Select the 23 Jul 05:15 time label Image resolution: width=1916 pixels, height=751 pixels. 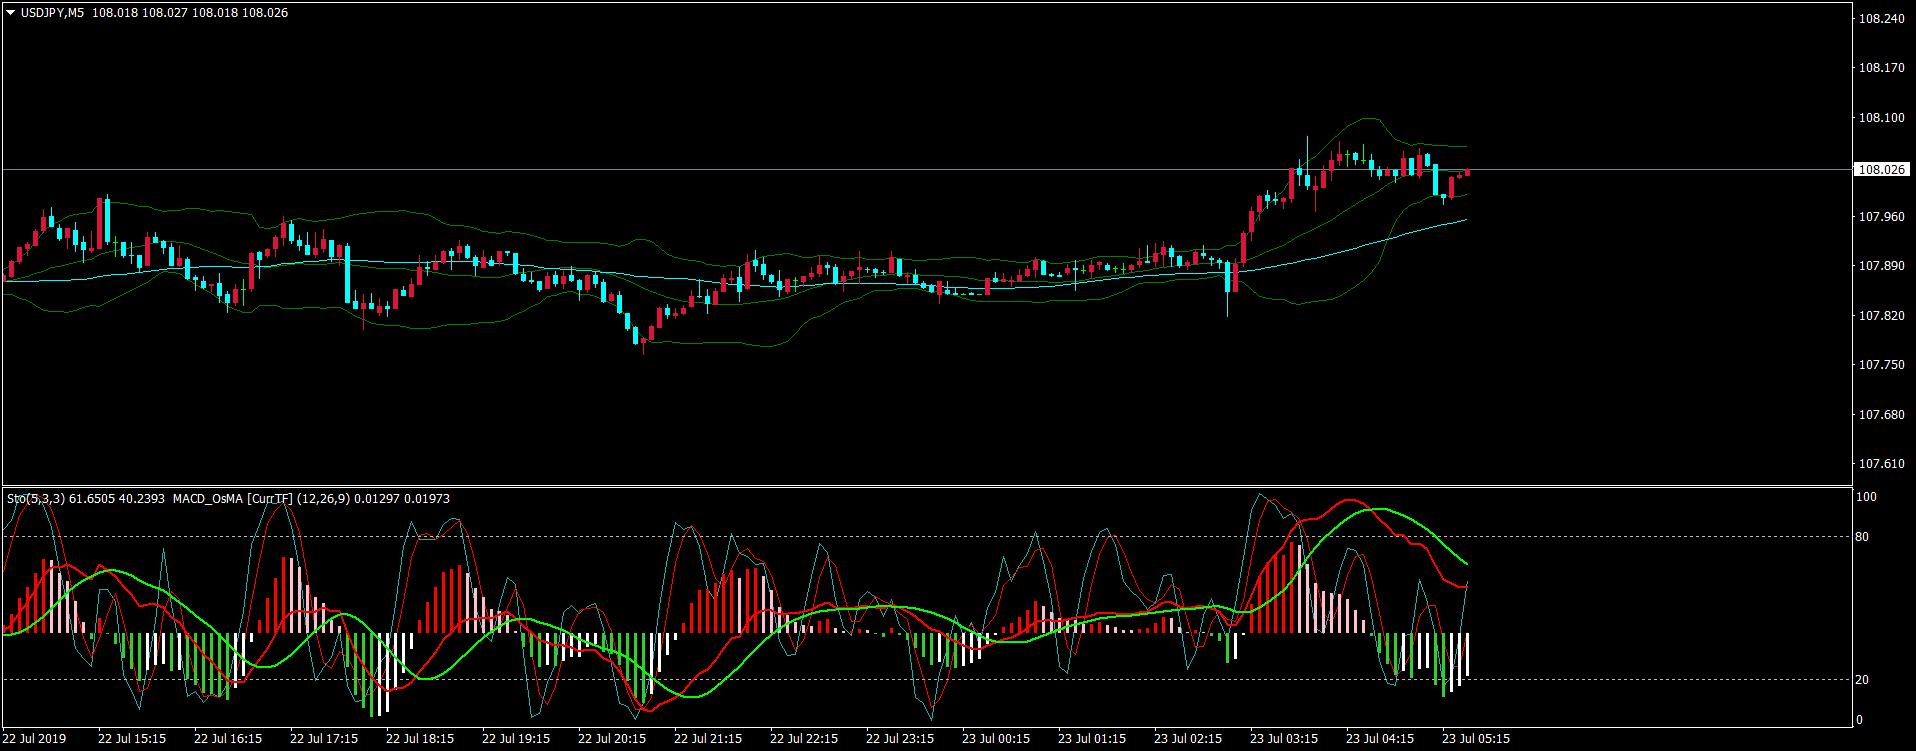point(1476,739)
